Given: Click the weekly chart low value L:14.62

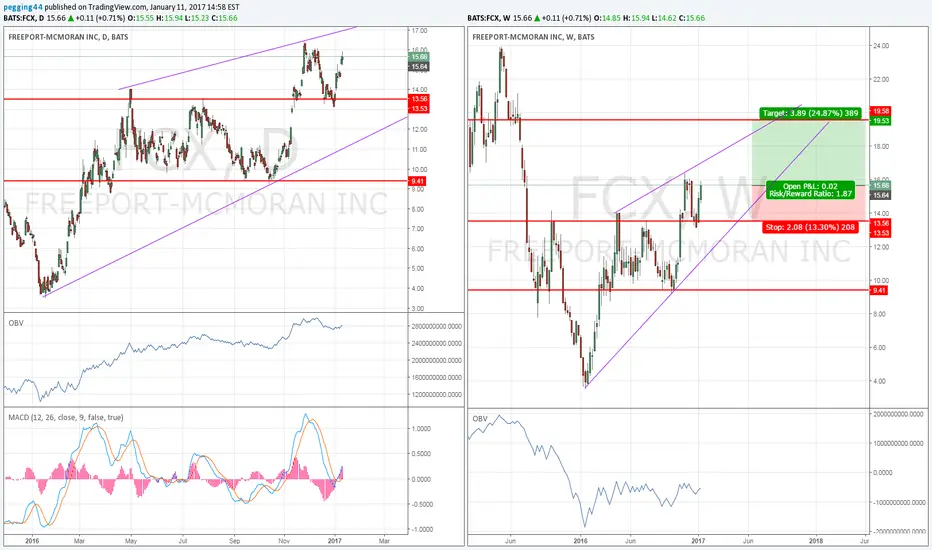Looking at the screenshot, I should tap(666, 18).
